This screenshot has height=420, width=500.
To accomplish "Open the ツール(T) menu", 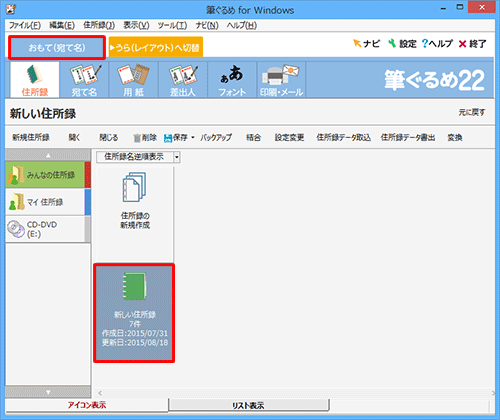I will pos(172,25).
